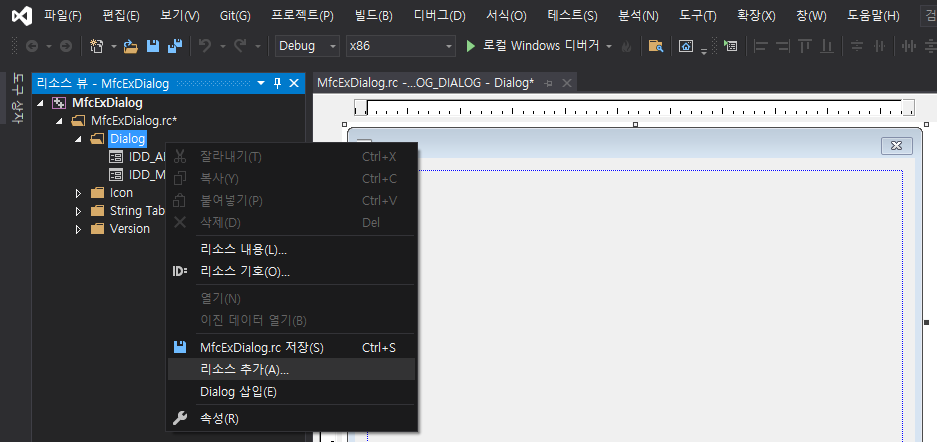Click the align tops toolbar icon

point(805,46)
